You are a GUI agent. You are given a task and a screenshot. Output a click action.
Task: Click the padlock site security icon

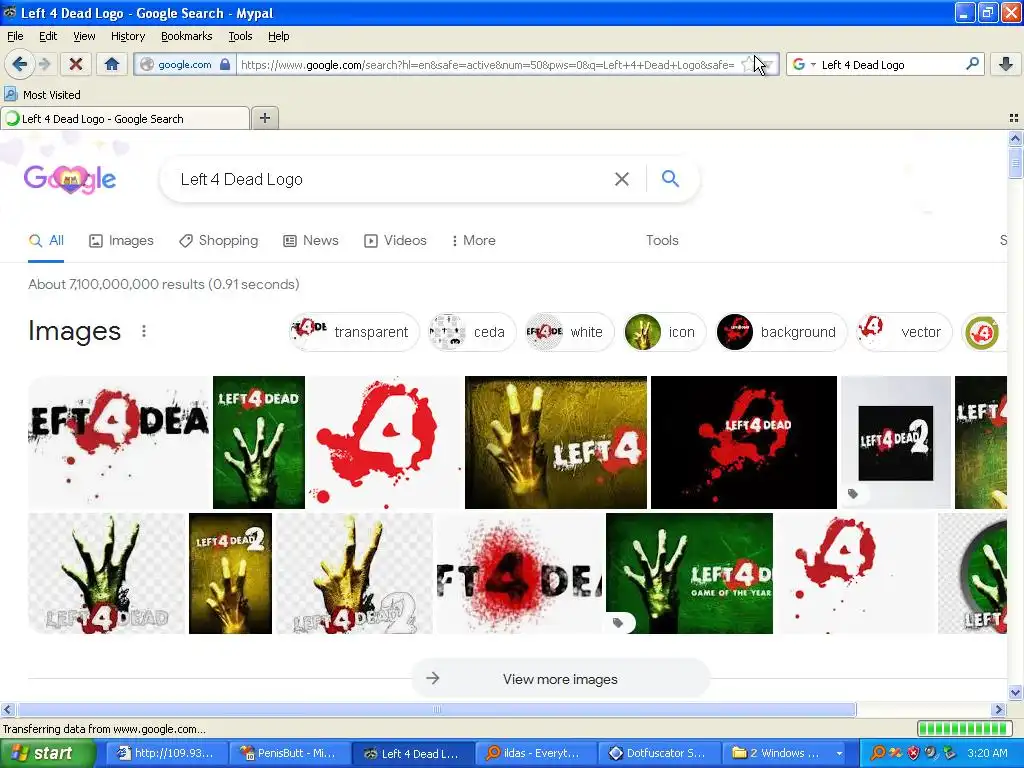(225, 64)
